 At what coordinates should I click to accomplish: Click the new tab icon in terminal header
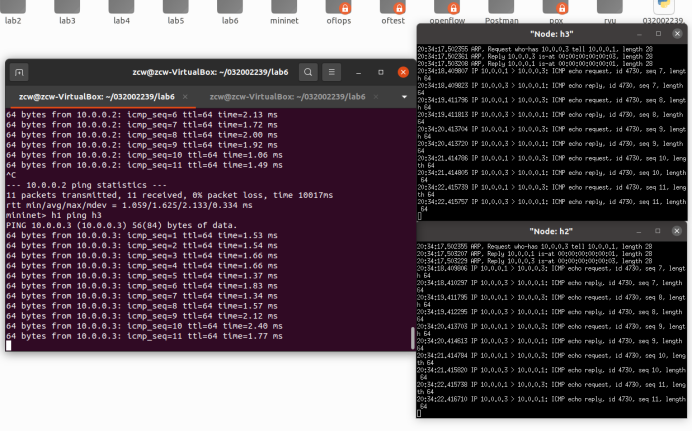pos(19,72)
